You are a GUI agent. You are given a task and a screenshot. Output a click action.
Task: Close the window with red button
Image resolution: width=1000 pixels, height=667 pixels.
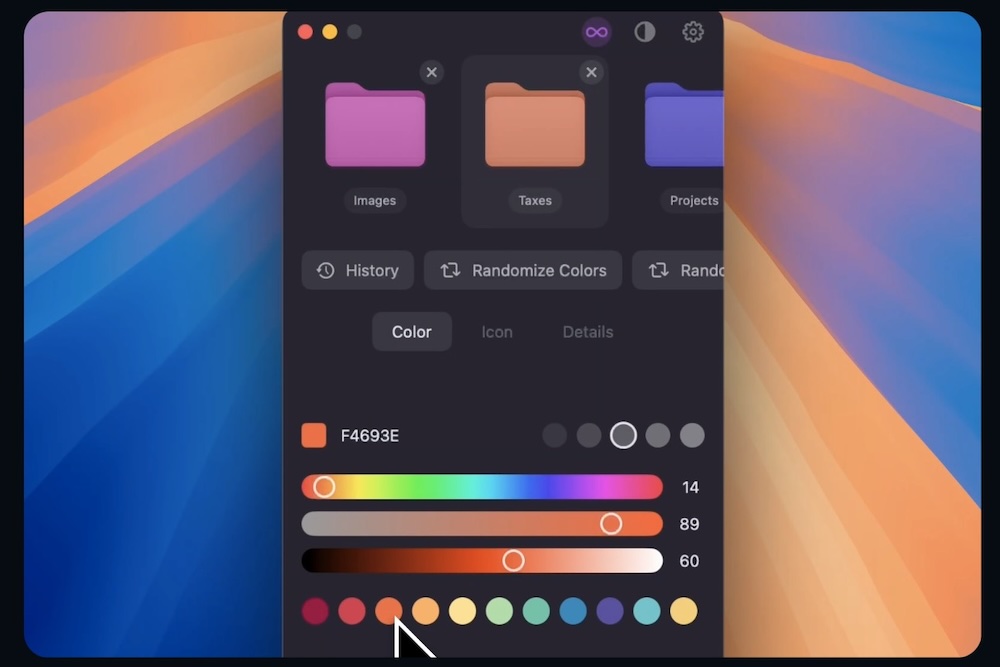(x=305, y=32)
